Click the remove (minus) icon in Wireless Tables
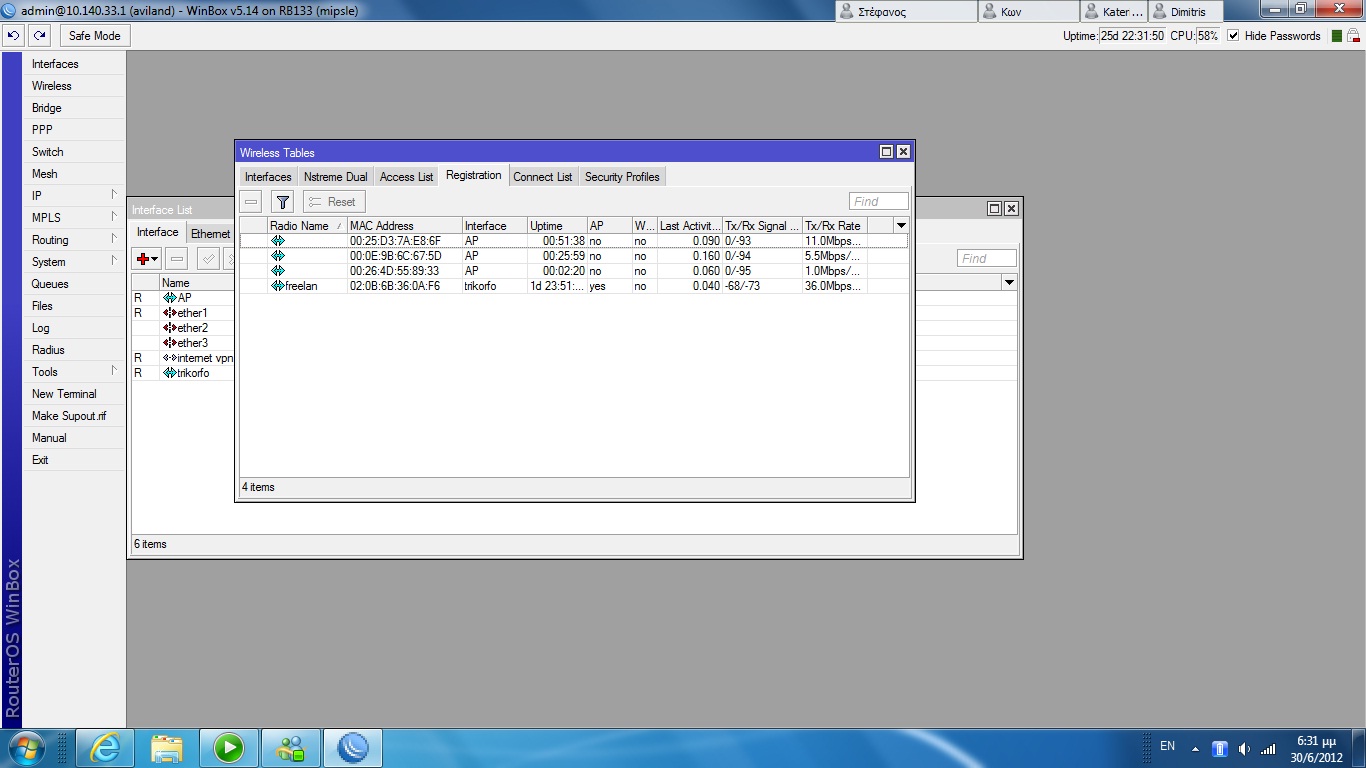1366x768 pixels. click(x=251, y=202)
